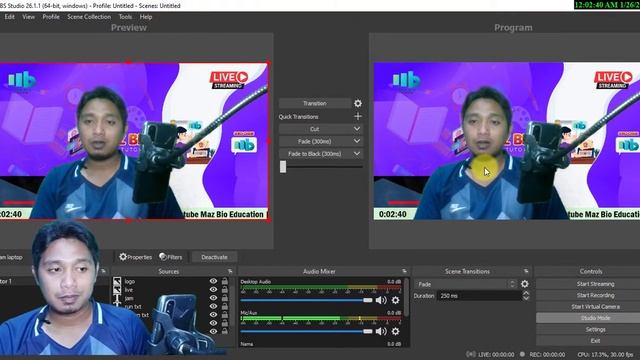Click the transition T-bar slider handle
640x360 pixels.
[x=283, y=167]
